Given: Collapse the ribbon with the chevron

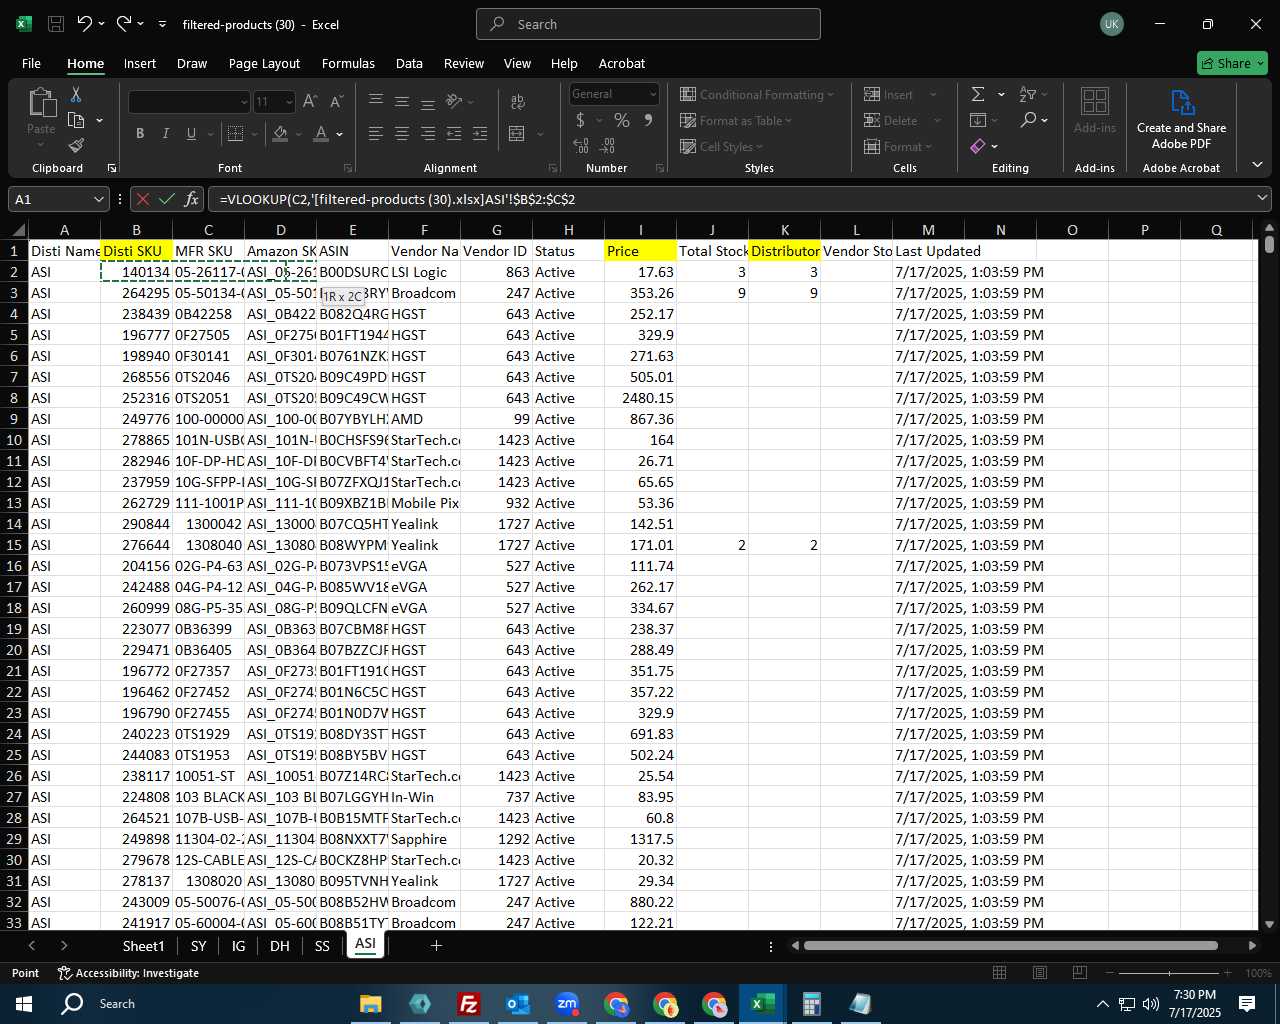Looking at the screenshot, I should 1257,165.
